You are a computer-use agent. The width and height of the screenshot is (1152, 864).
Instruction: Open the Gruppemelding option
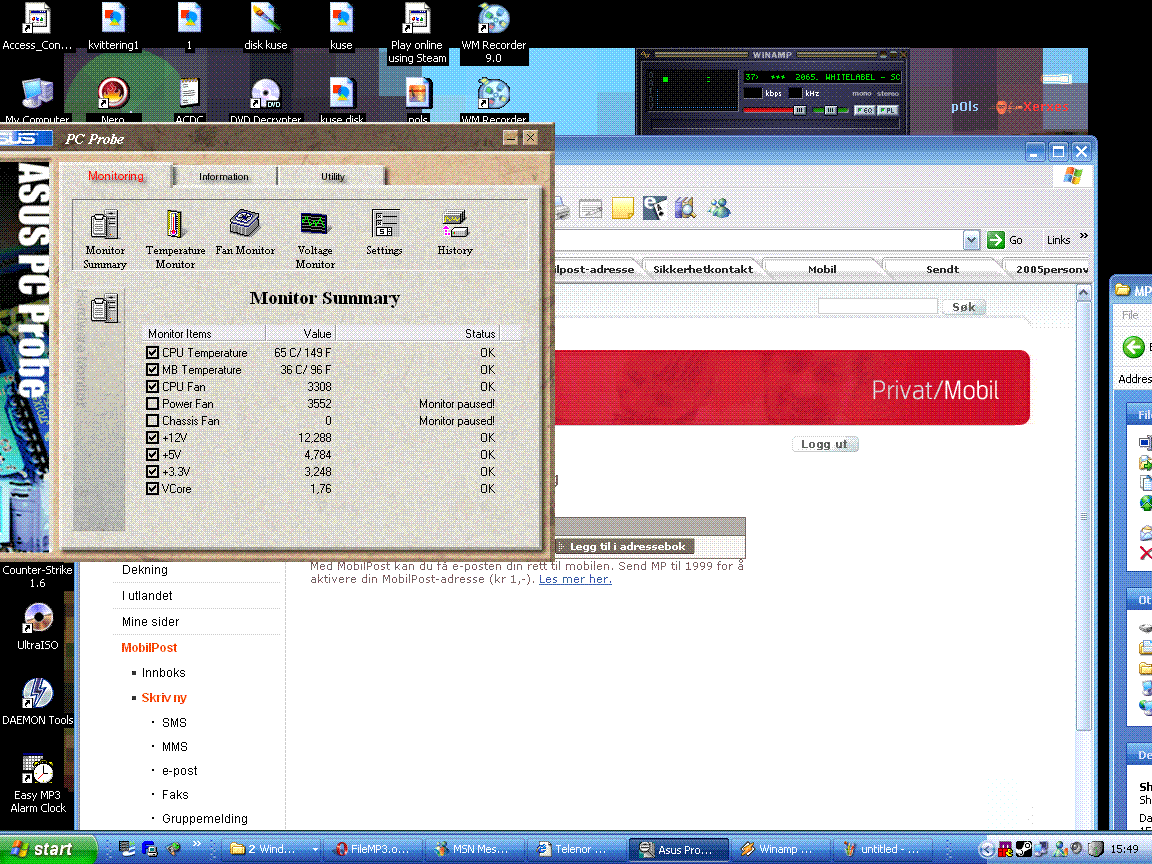coord(205,818)
